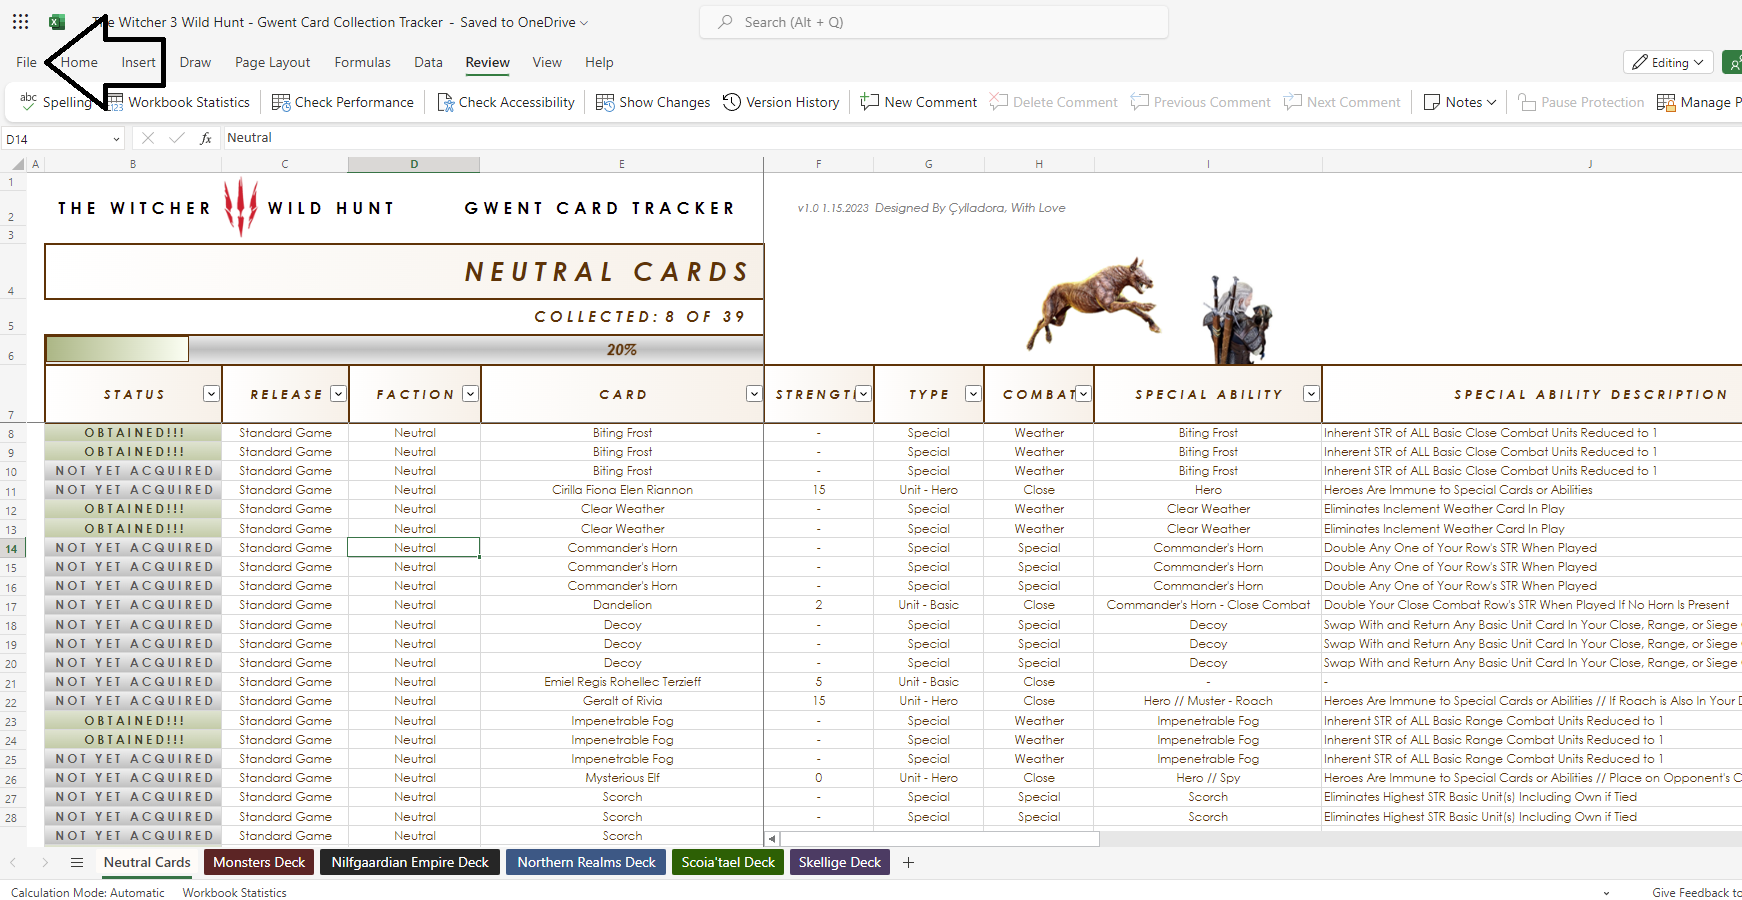
Task: Open the TYPE column filter dropdown
Action: pos(973,394)
